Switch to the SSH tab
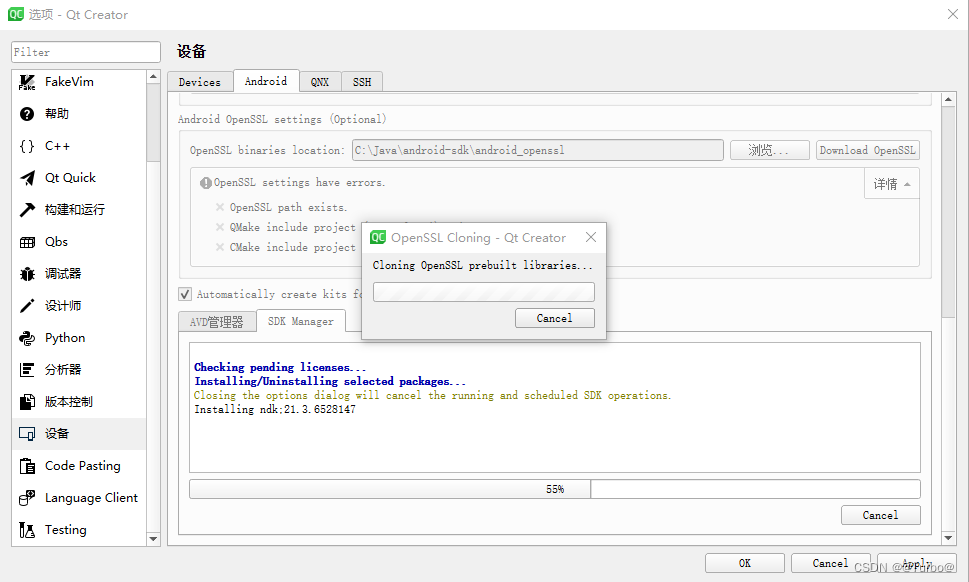This screenshot has height=582, width=969. tap(362, 82)
